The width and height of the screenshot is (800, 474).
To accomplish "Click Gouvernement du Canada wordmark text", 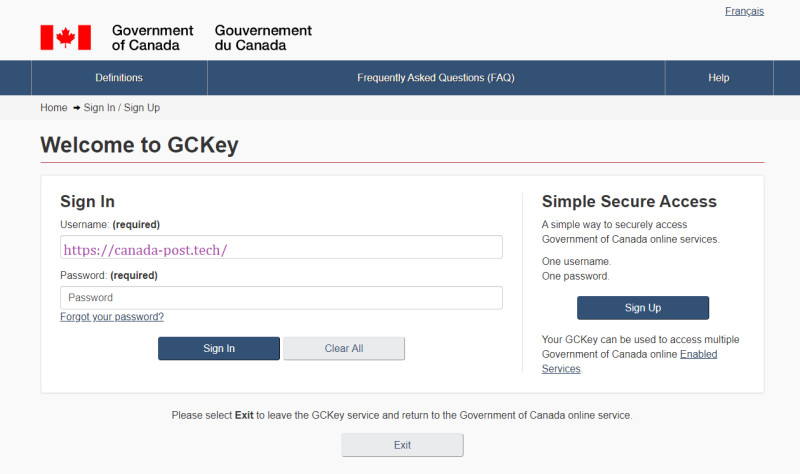I will tap(263, 38).
